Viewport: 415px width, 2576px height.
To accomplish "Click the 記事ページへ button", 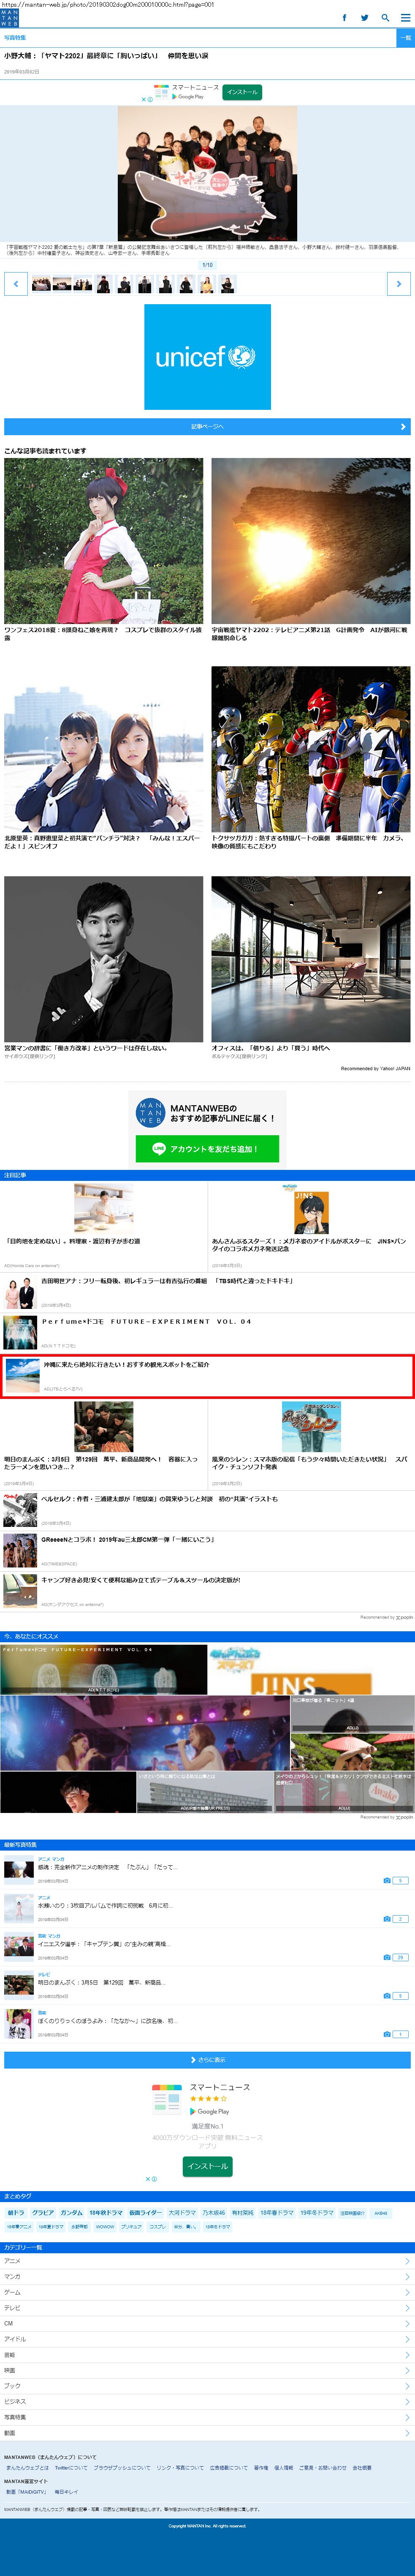I will tap(207, 426).
